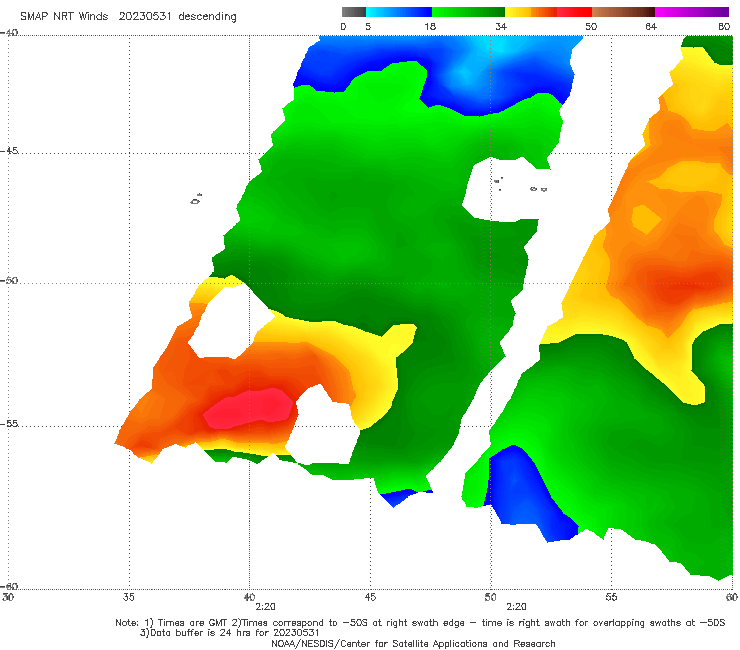Viewport: 740px width, 650px height.
Task: Click the red wind maximum near 55S 40E
Action: click(x=250, y=408)
